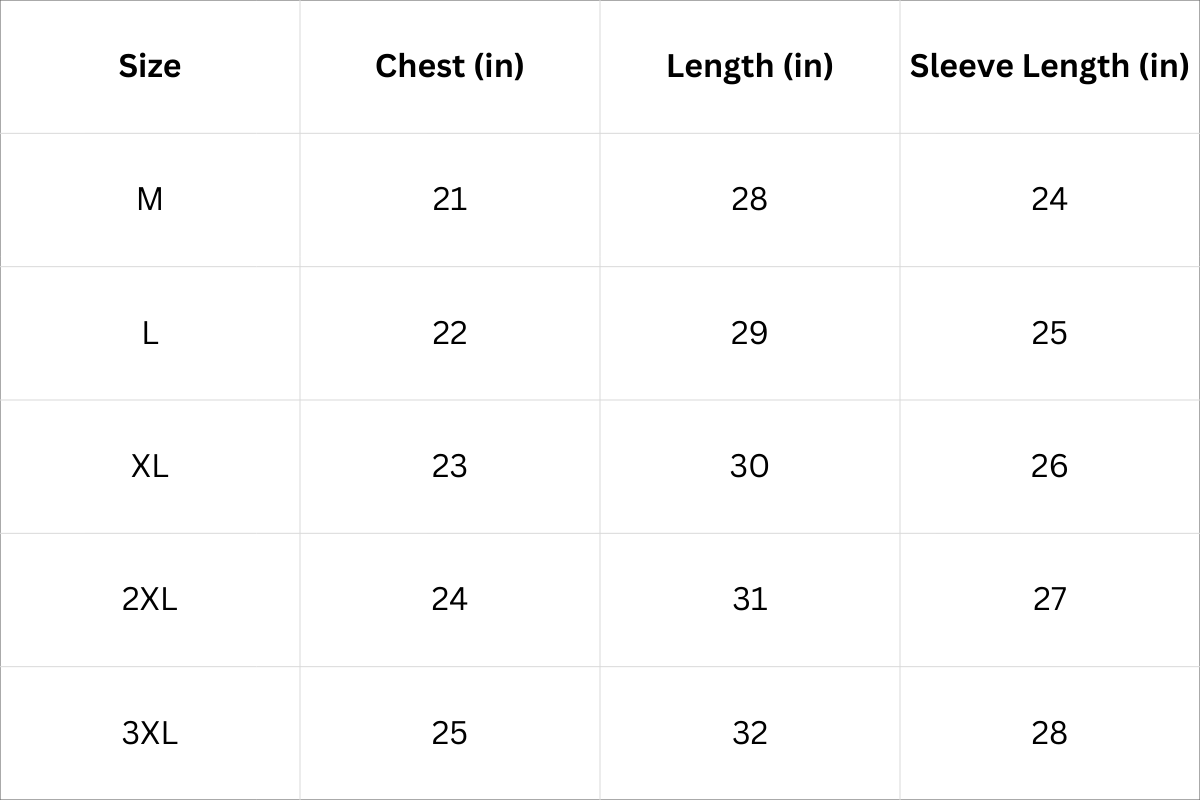Select the L size cell
Image resolution: width=1200 pixels, height=800 pixels.
(150, 333)
